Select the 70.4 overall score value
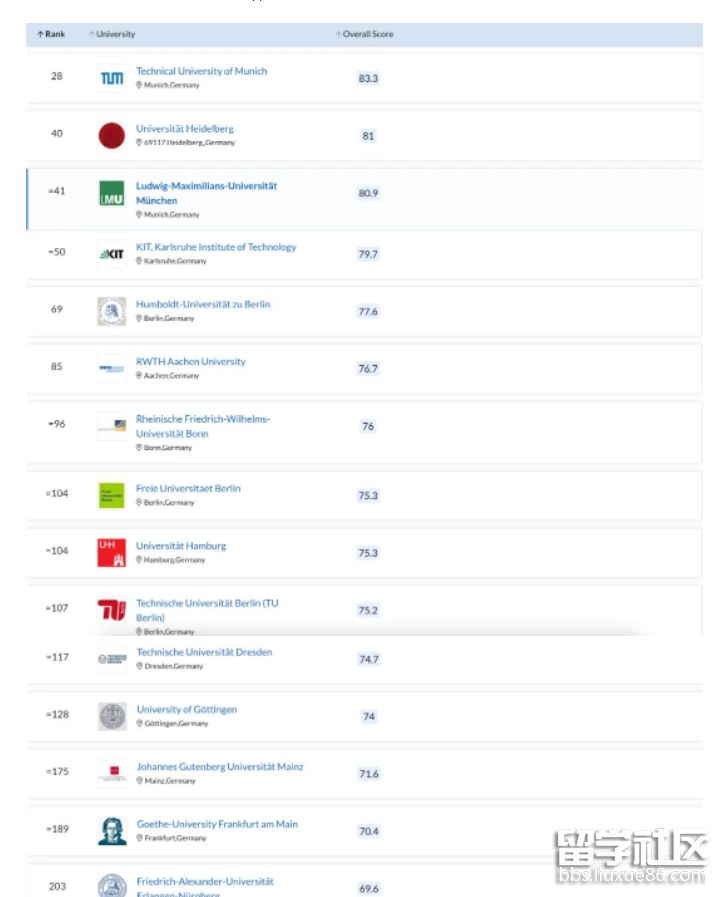 click(x=368, y=831)
